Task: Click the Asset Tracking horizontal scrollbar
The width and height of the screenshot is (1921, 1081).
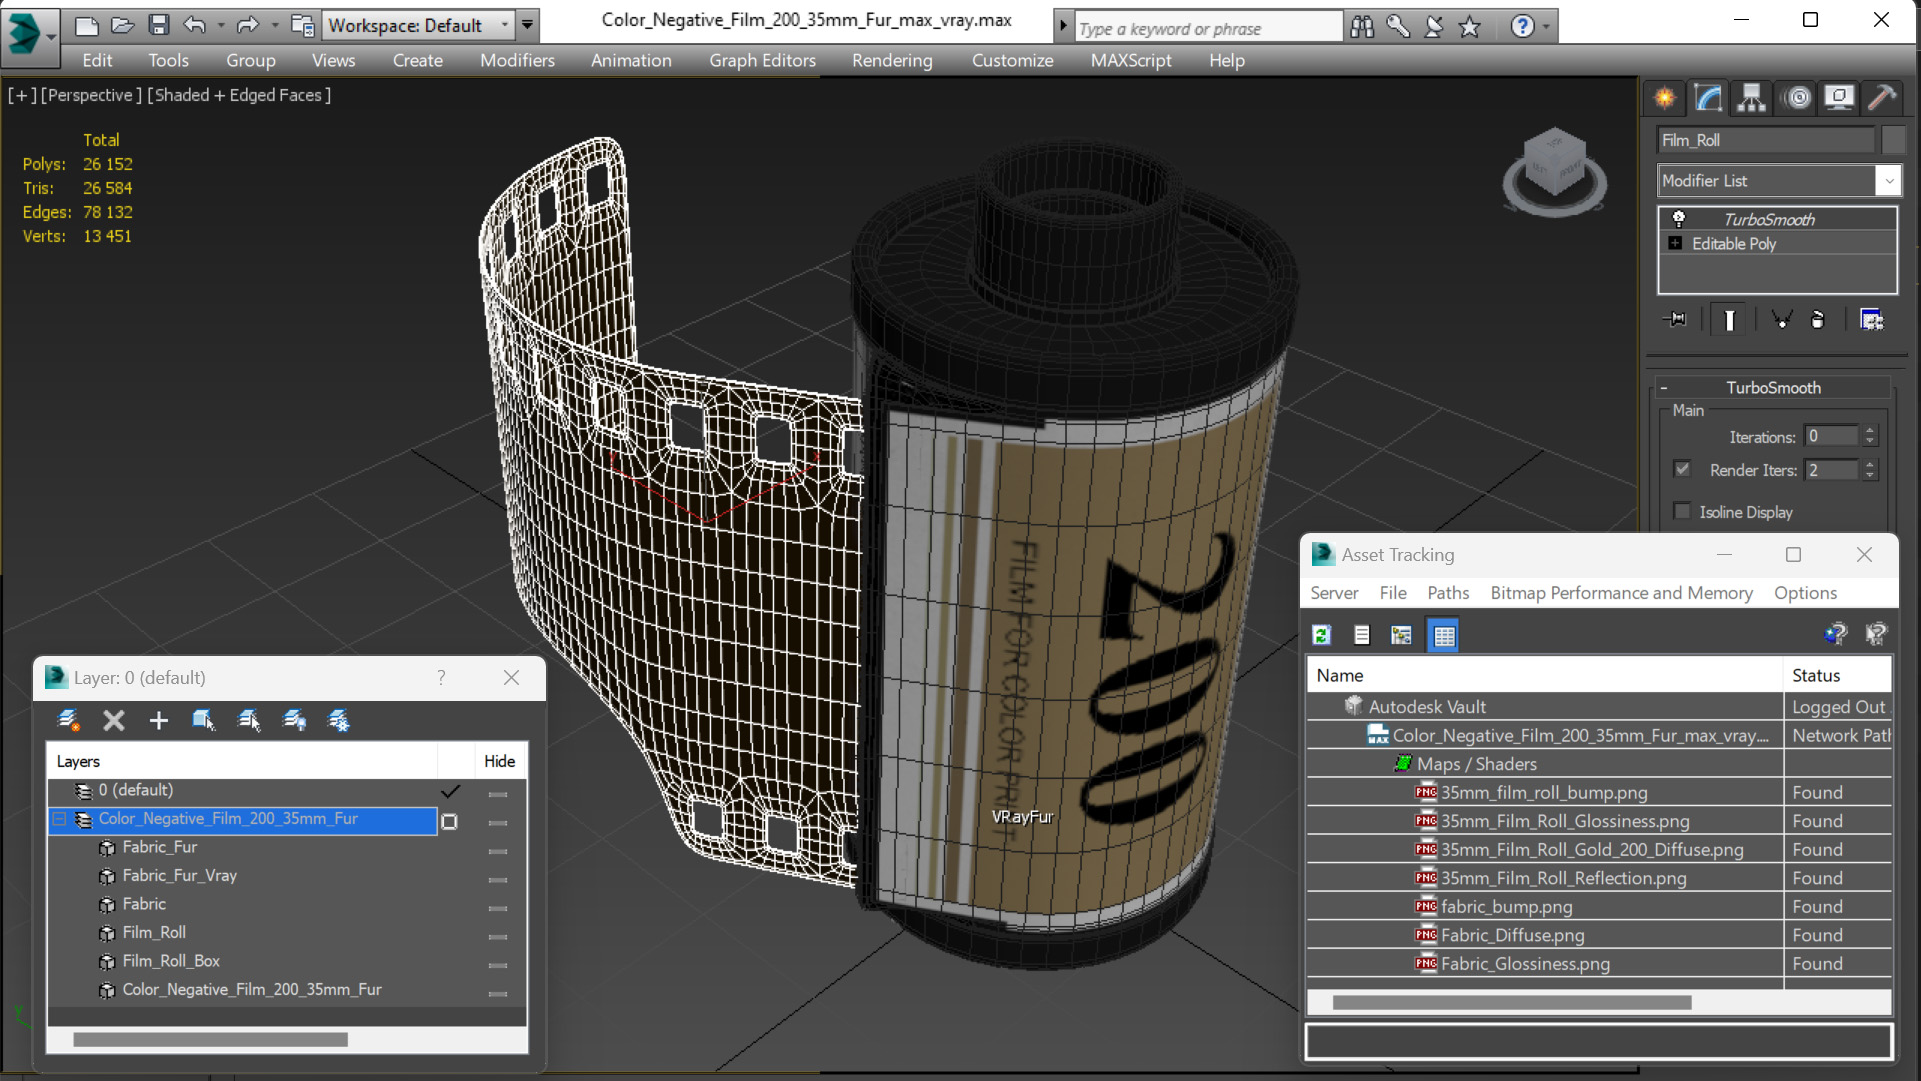Action: (x=1511, y=1002)
